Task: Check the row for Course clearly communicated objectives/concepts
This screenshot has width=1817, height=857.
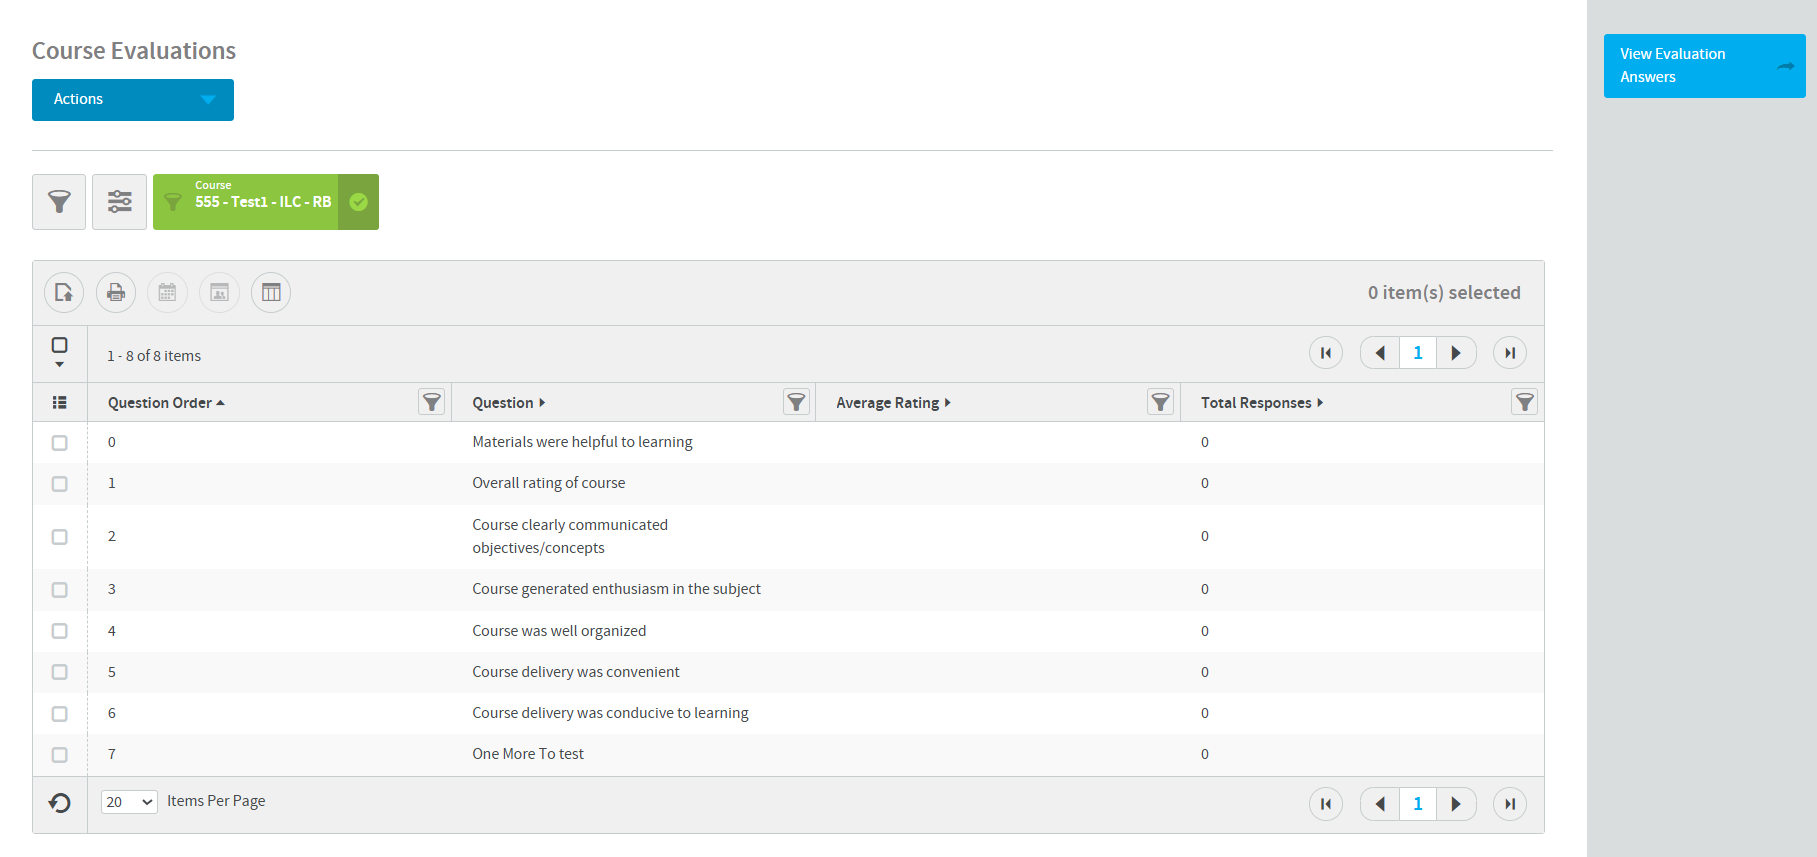Action: (60, 537)
